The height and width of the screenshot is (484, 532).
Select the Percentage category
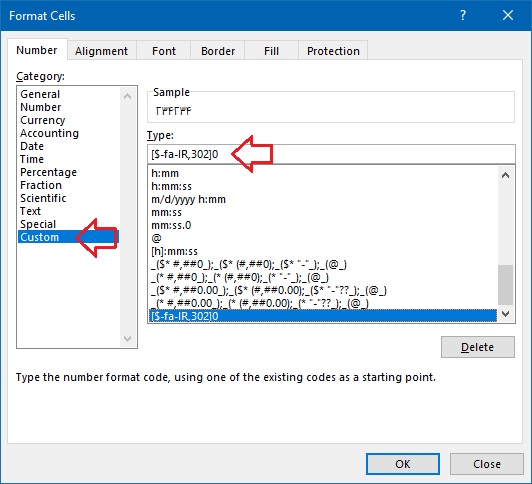coord(48,172)
